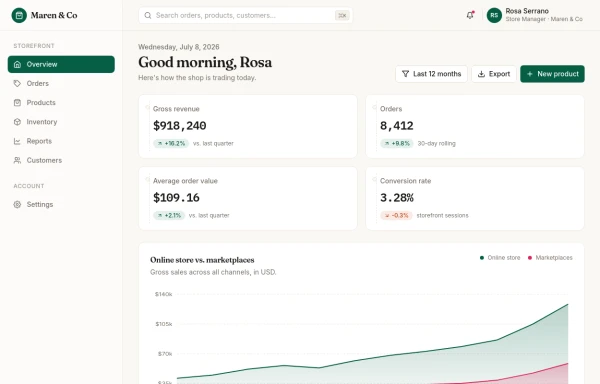This screenshot has width=600, height=384.
Task: Click the -0.3% change badge
Action: tap(396, 215)
